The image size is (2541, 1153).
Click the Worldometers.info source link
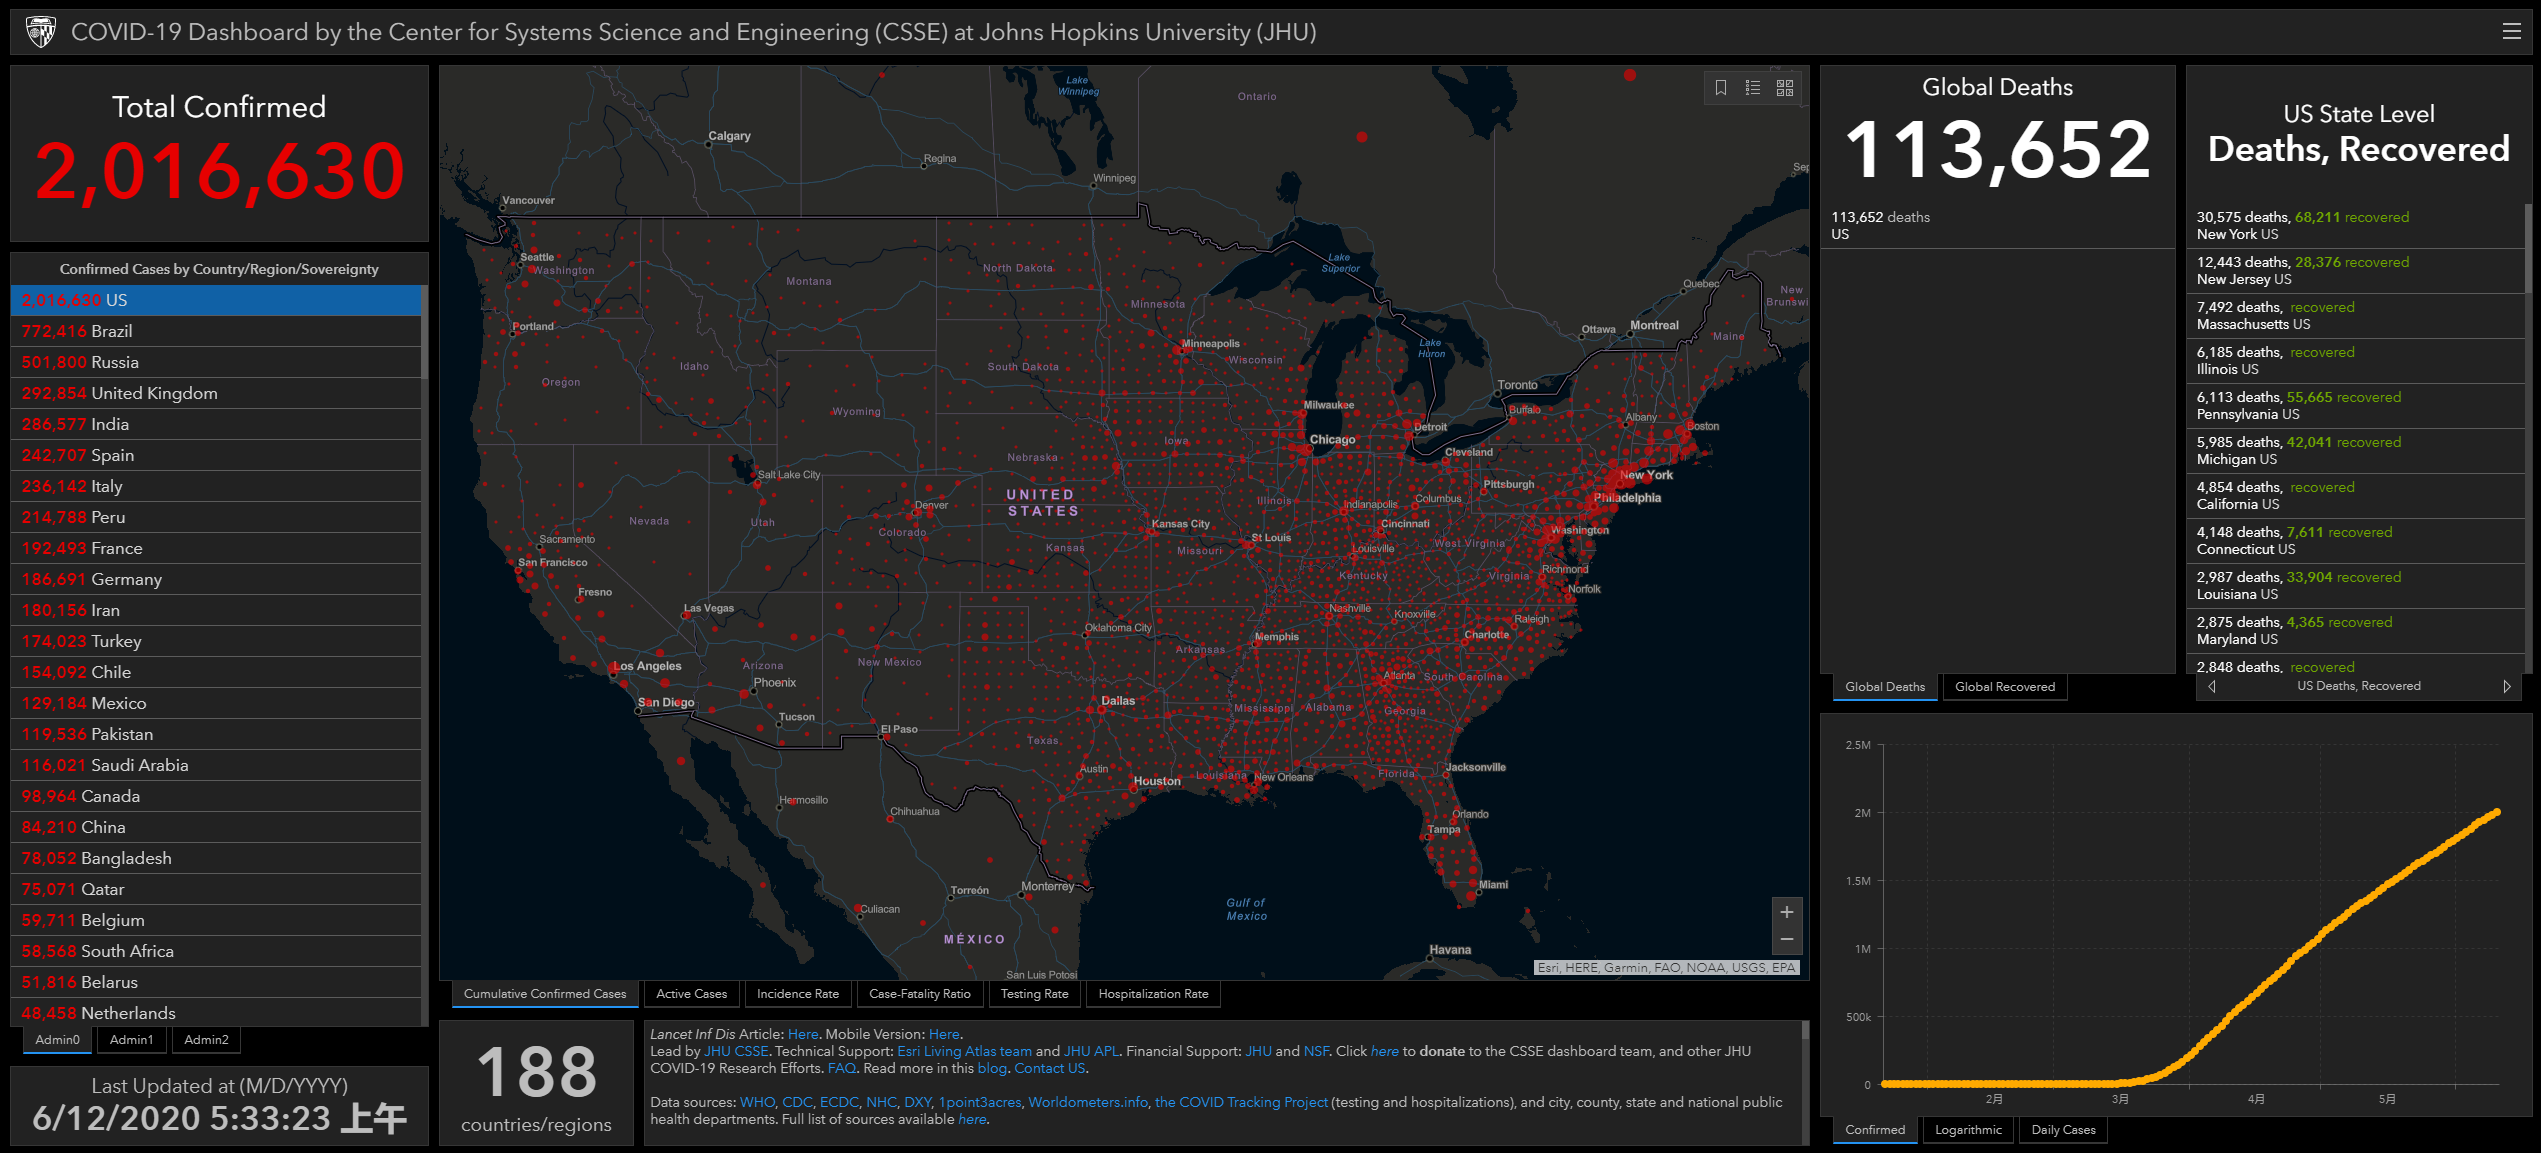1087,1102
